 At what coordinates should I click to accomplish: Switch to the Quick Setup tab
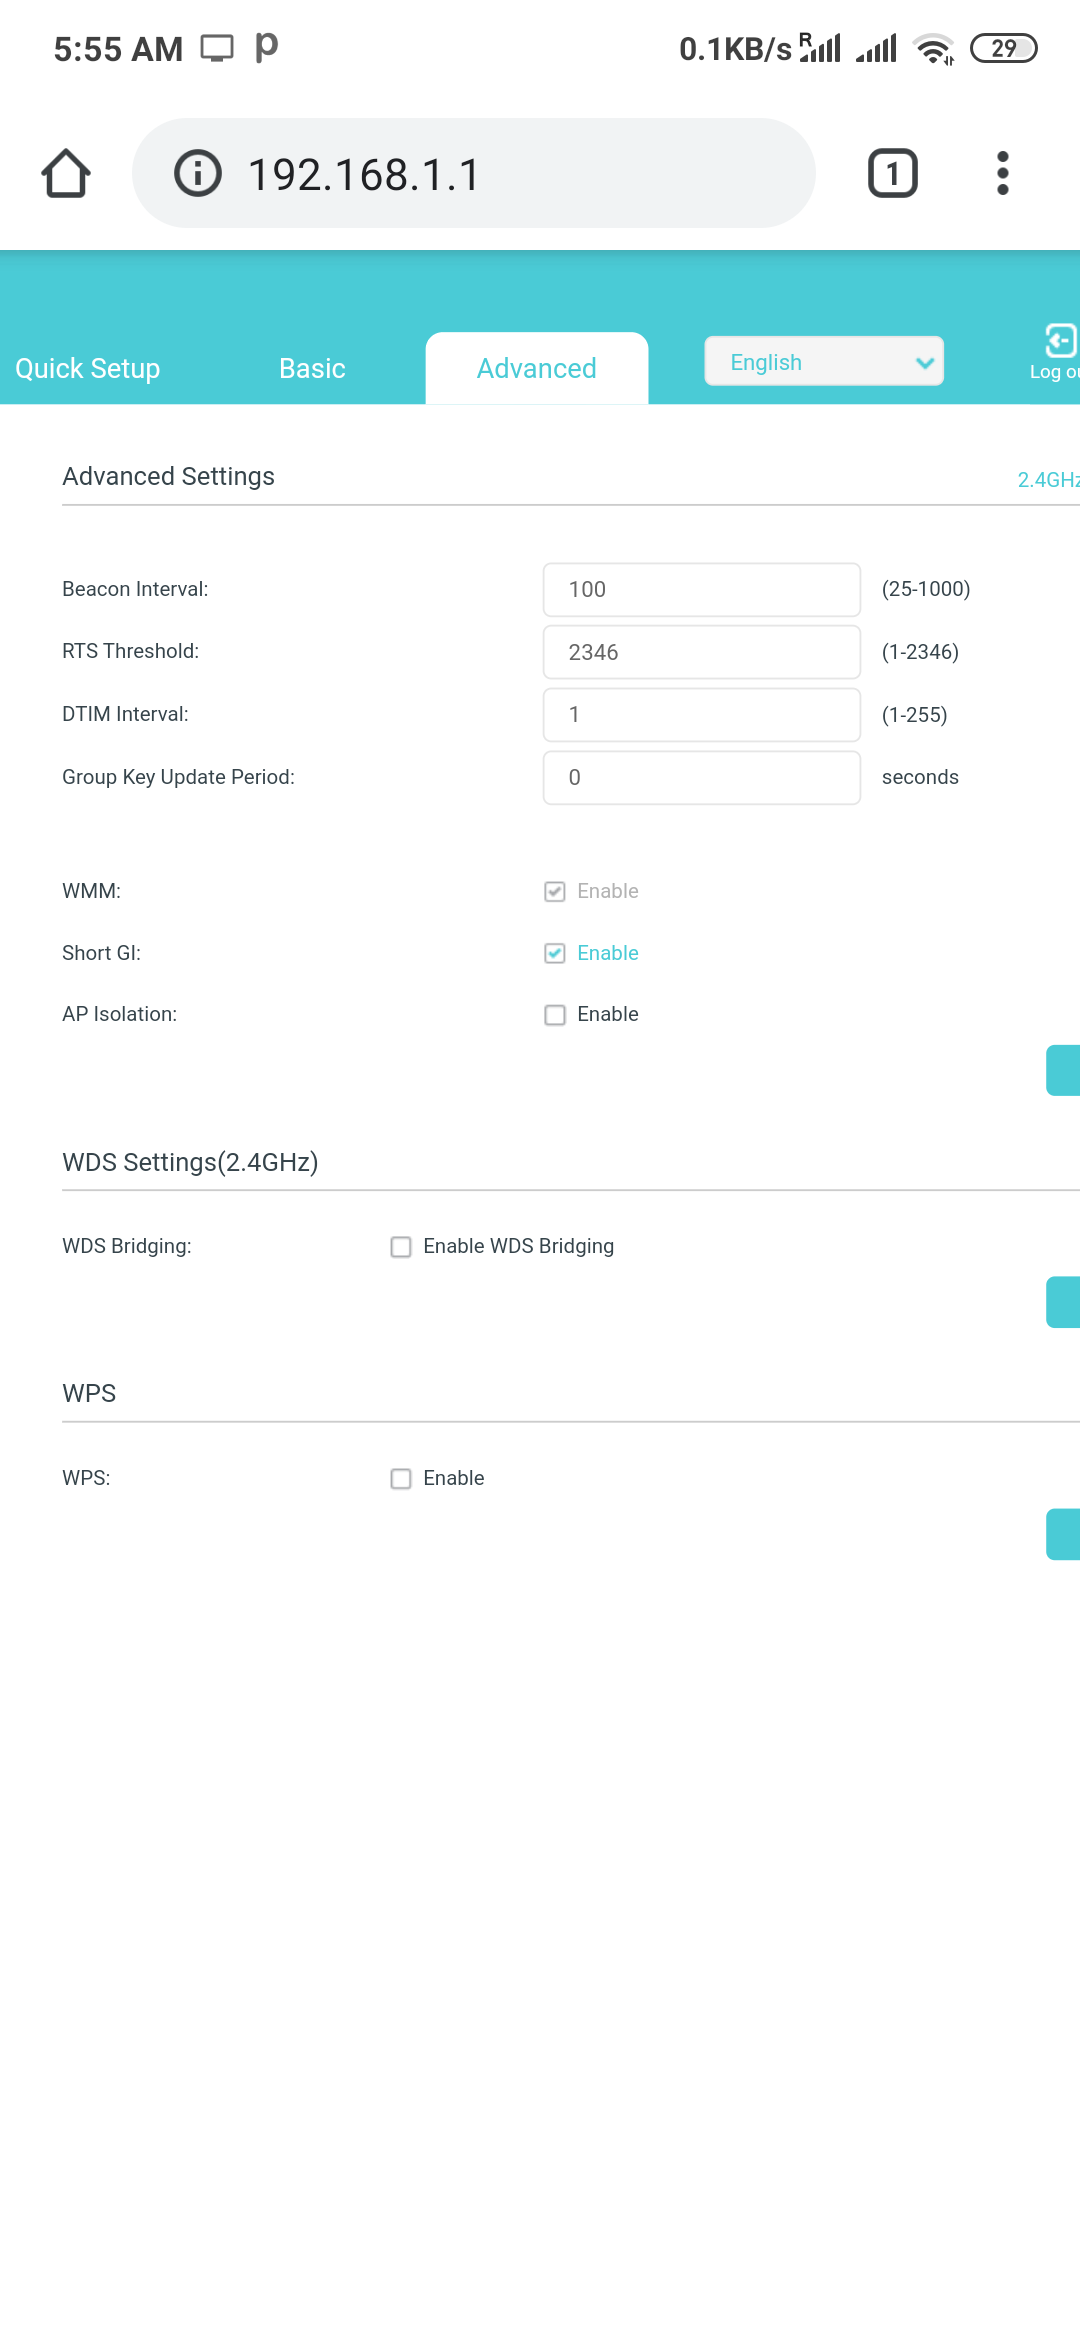[x=88, y=369]
